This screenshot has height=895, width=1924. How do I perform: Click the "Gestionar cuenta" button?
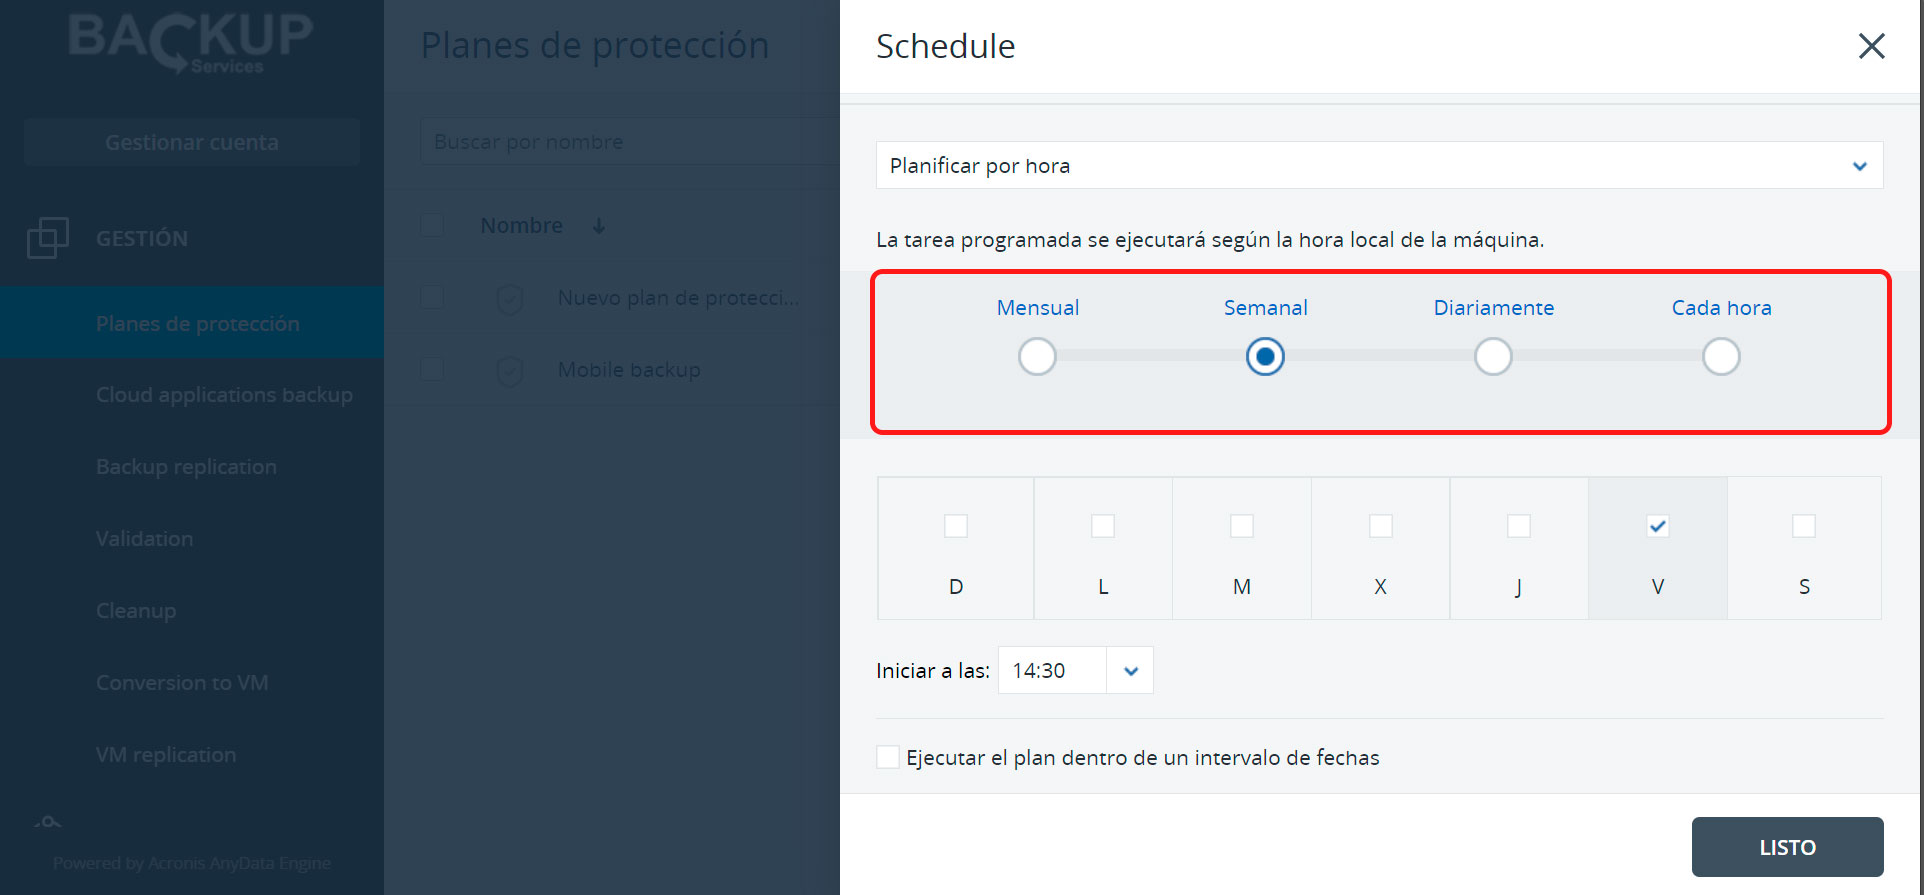191,141
